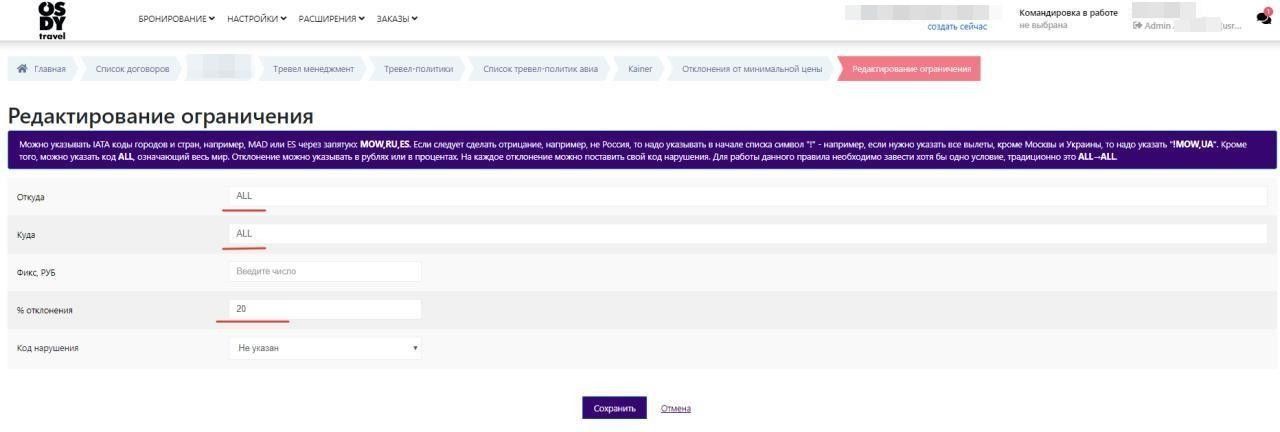Go to Список договоров breadcrumb
The width and height of the screenshot is (1280, 432).
(132, 69)
